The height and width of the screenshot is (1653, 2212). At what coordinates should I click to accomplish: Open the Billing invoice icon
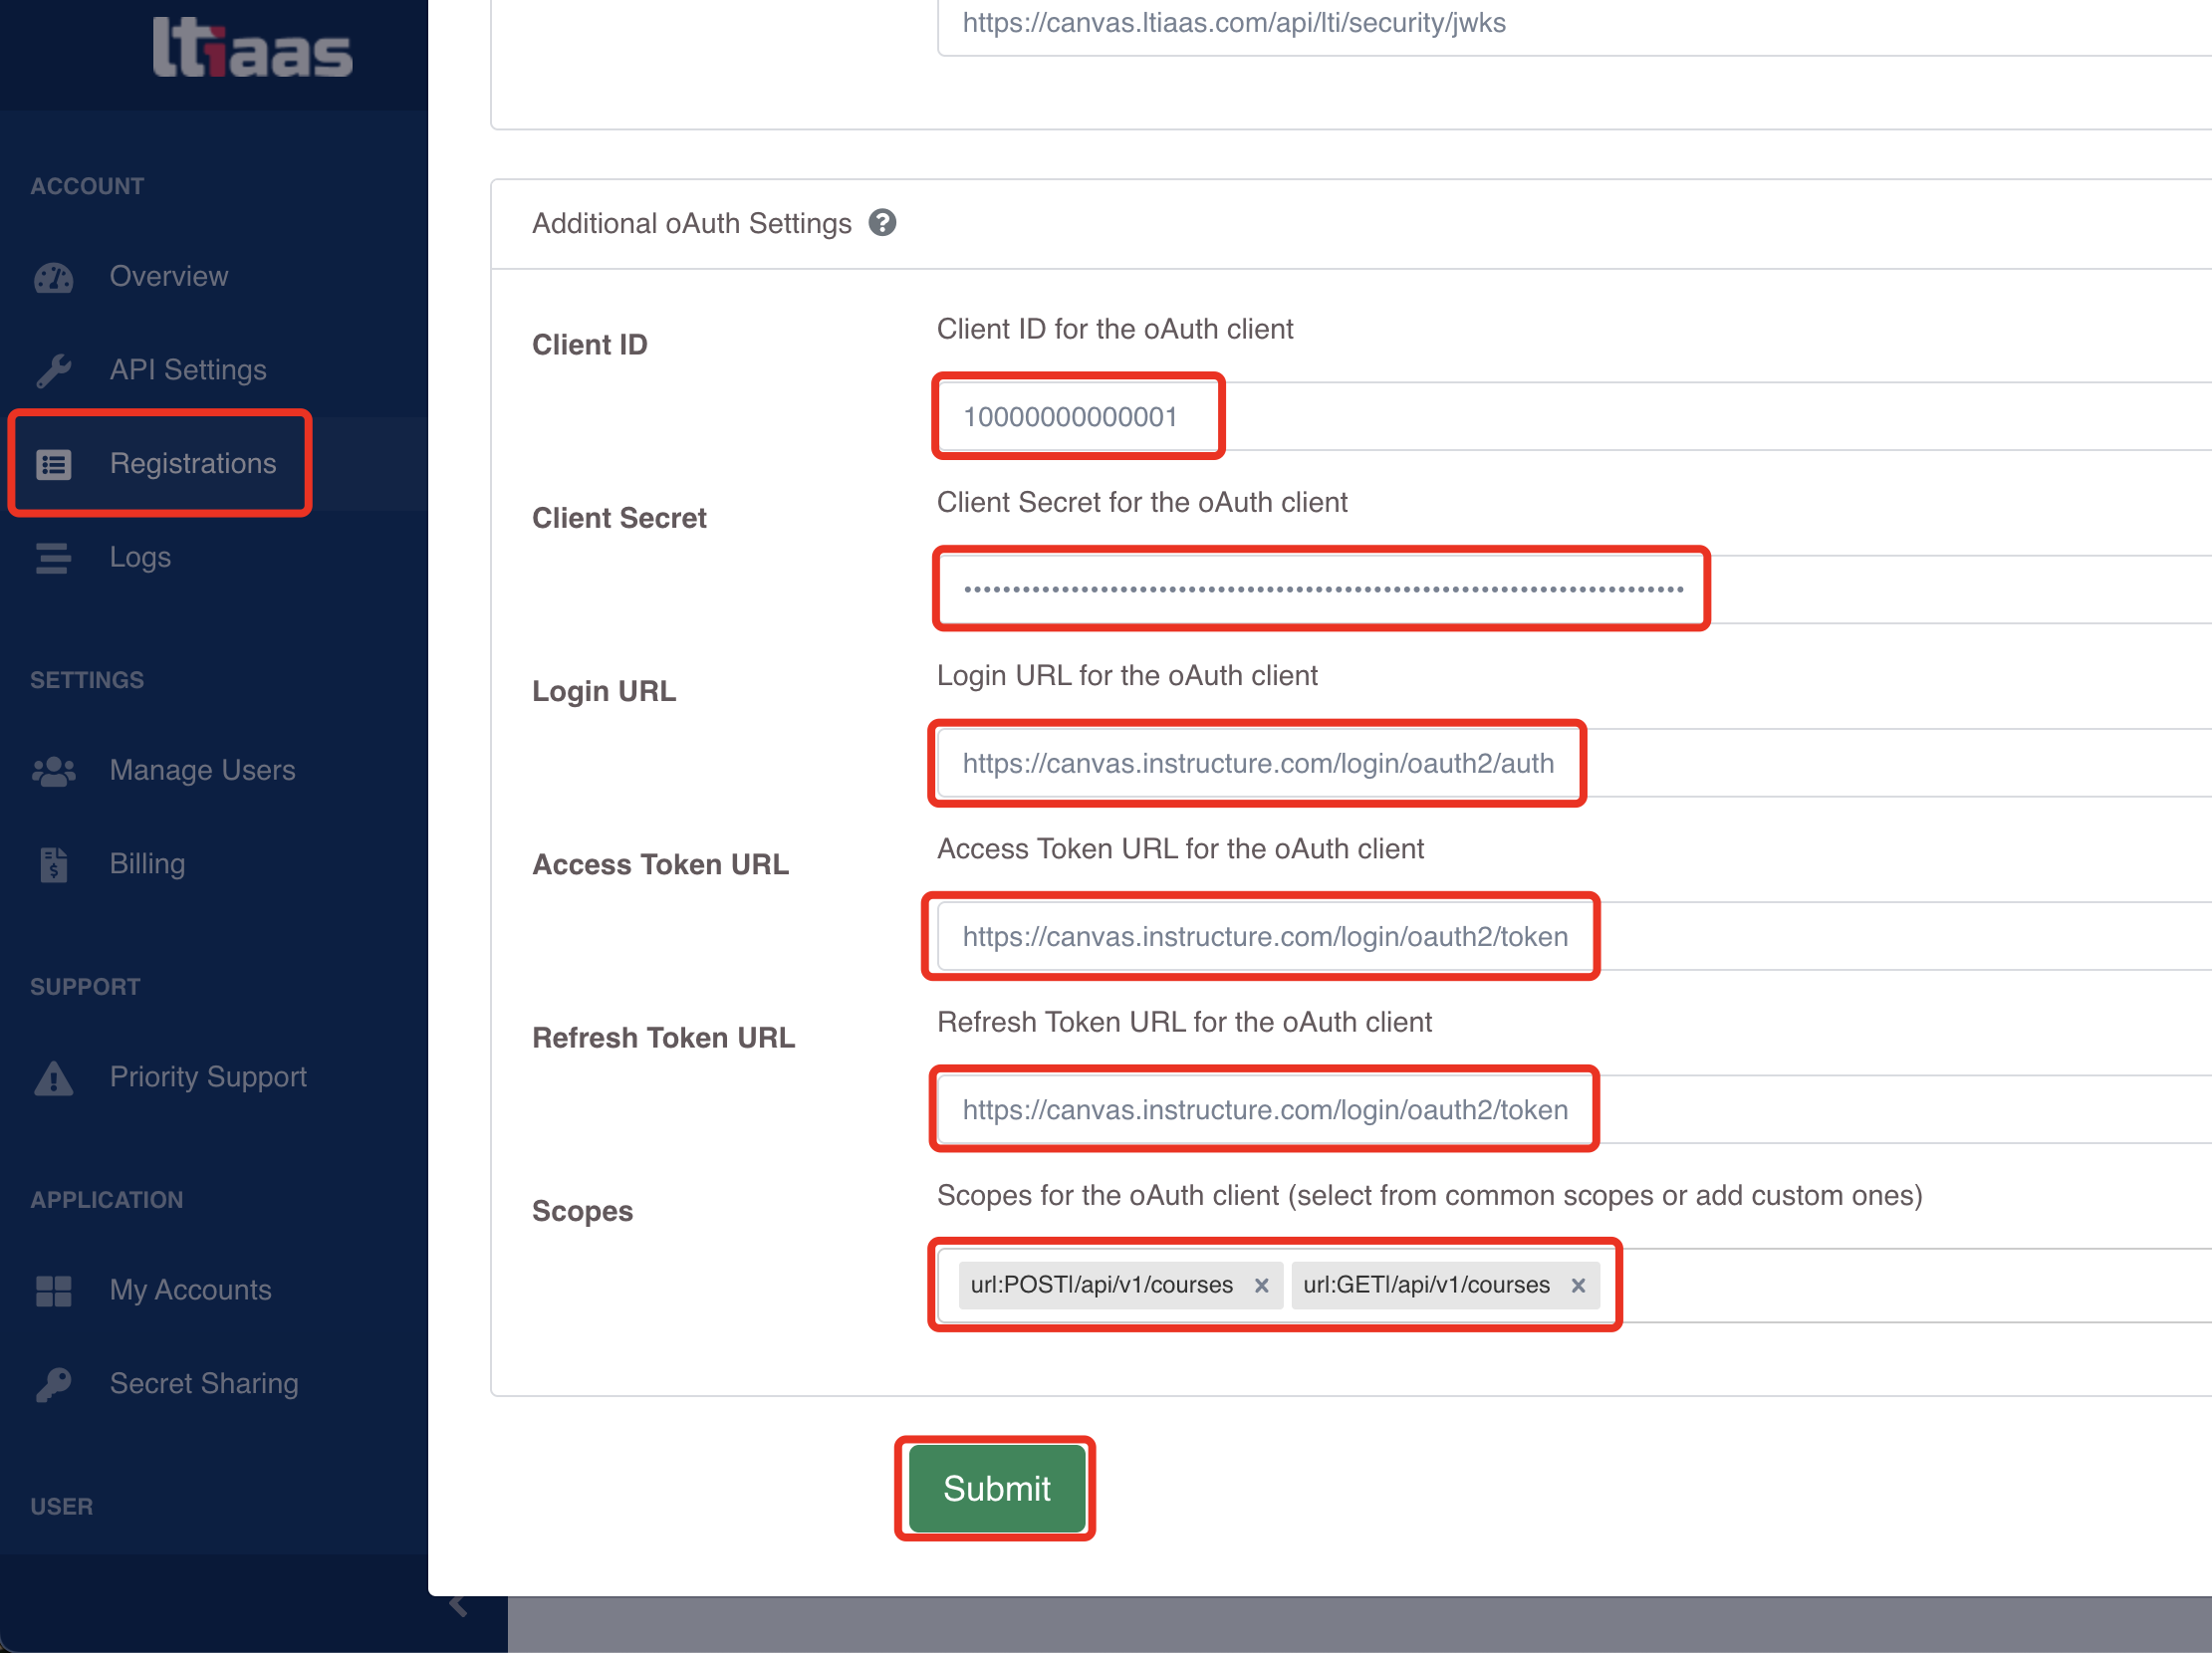tap(53, 863)
